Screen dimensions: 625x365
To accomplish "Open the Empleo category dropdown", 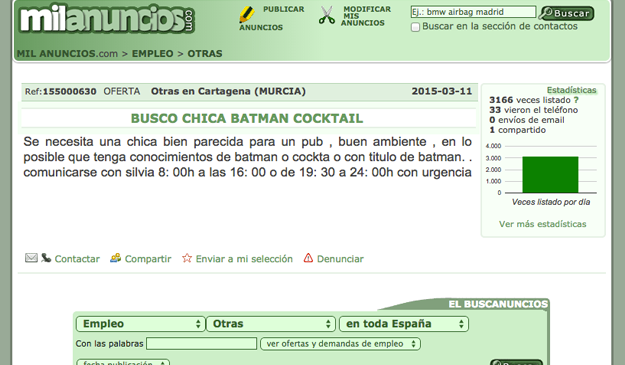I will click(141, 324).
